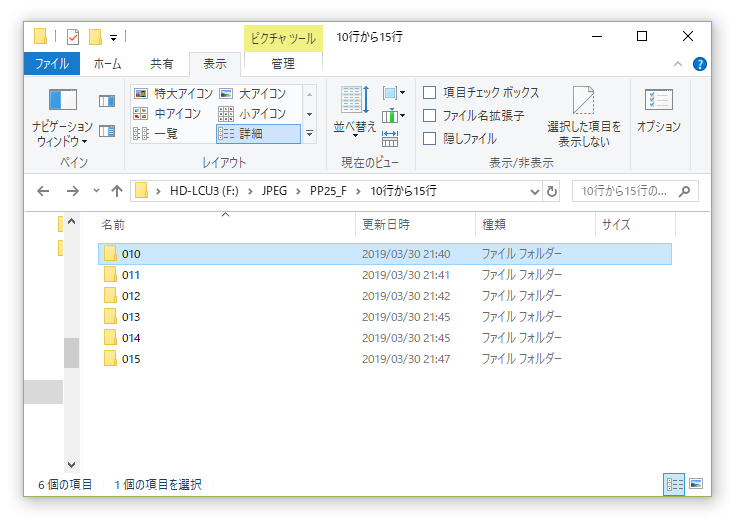Switch to large thumbnails status bar icon
This screenshot has height=525, width=740.
pyautogui.click(x=696, y=484)
